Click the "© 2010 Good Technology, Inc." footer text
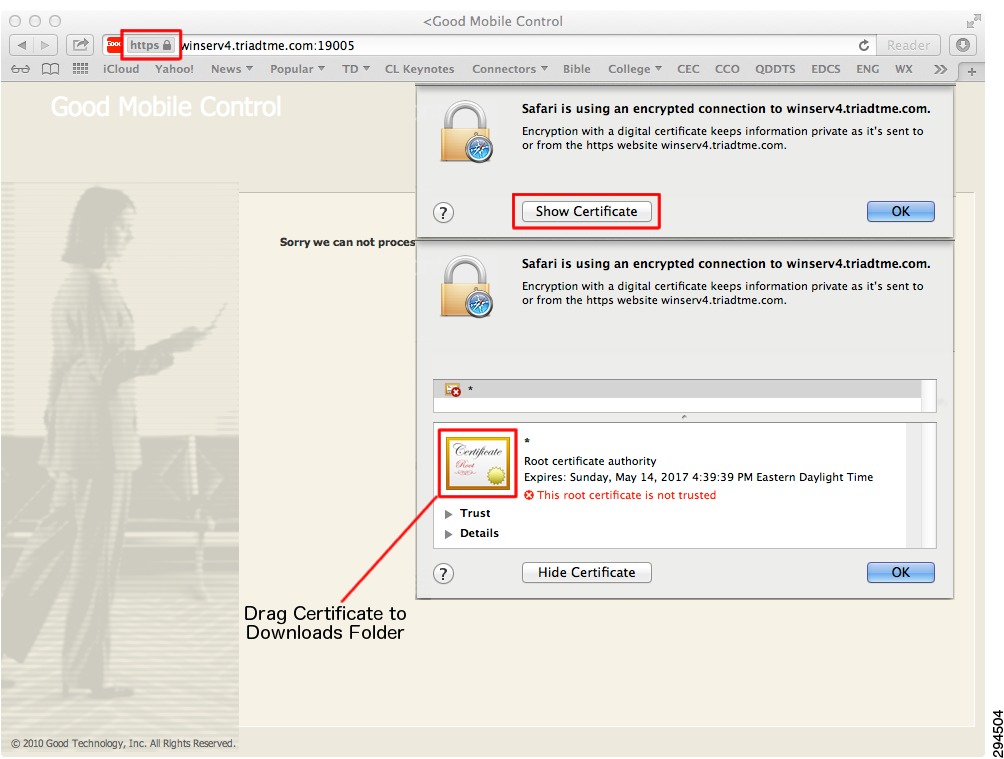The height and width of the screenshot is (759, 1004). (x=123, y=743)
